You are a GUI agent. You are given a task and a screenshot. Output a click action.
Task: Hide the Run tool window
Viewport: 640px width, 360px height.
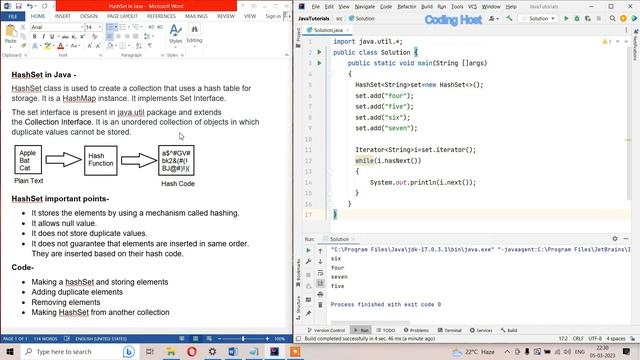(x=626, y=239)
